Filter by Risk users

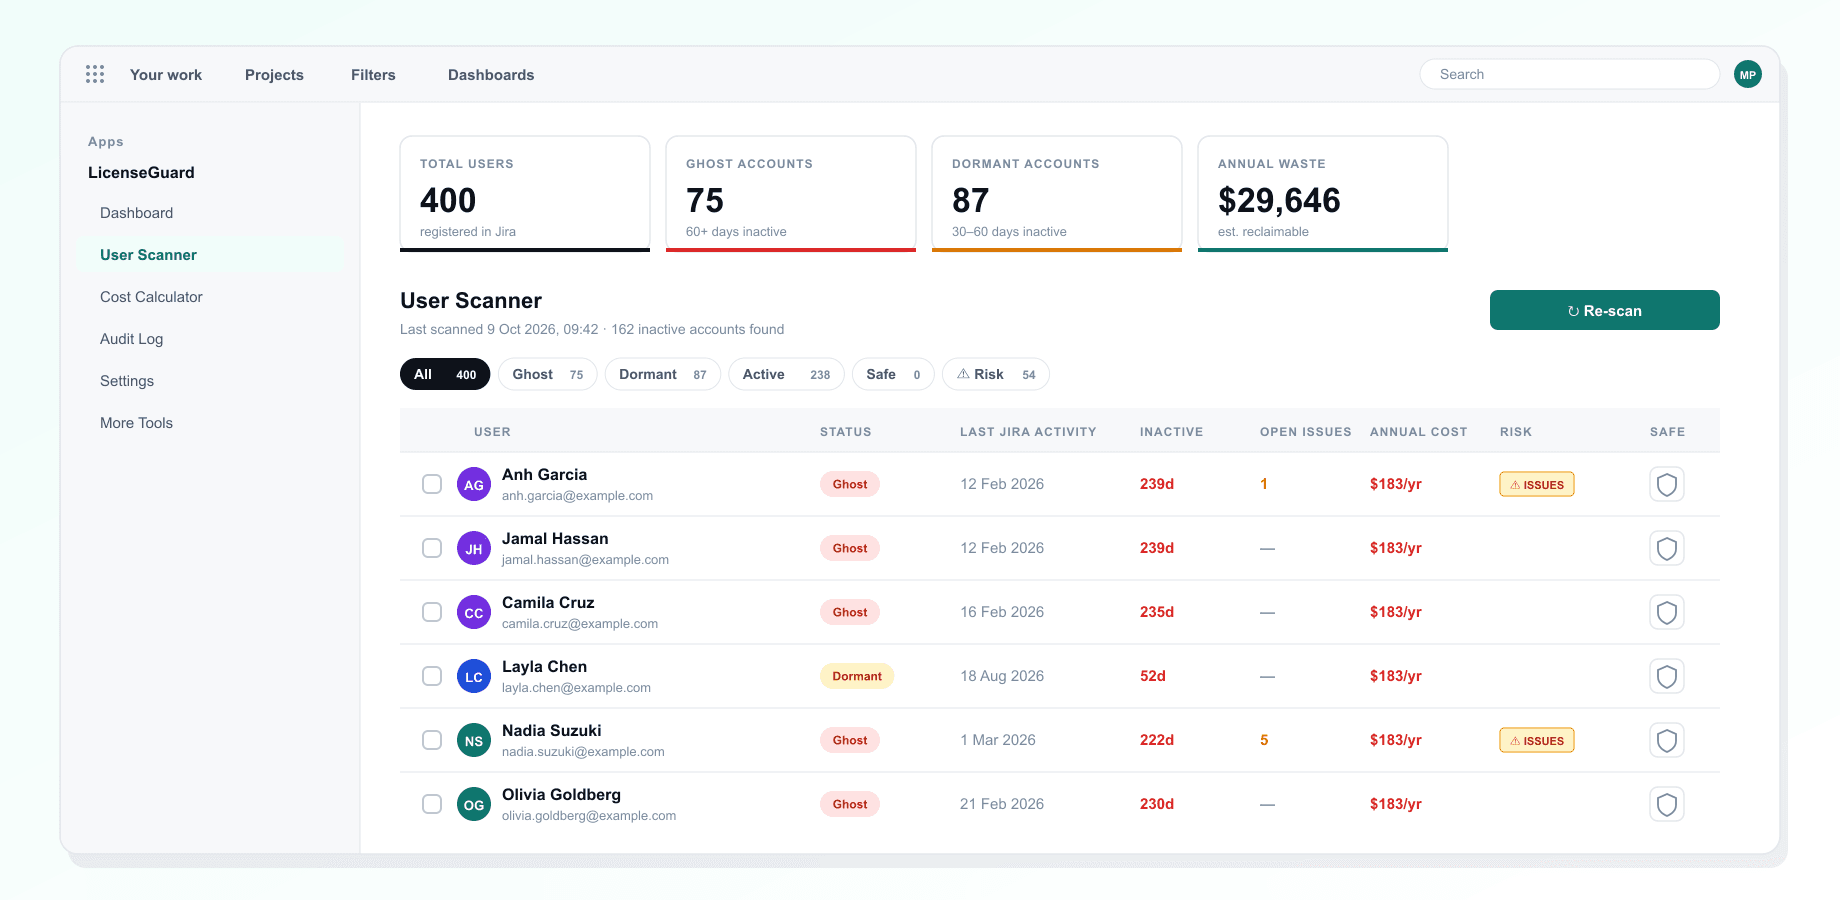(x=996, y=374)
